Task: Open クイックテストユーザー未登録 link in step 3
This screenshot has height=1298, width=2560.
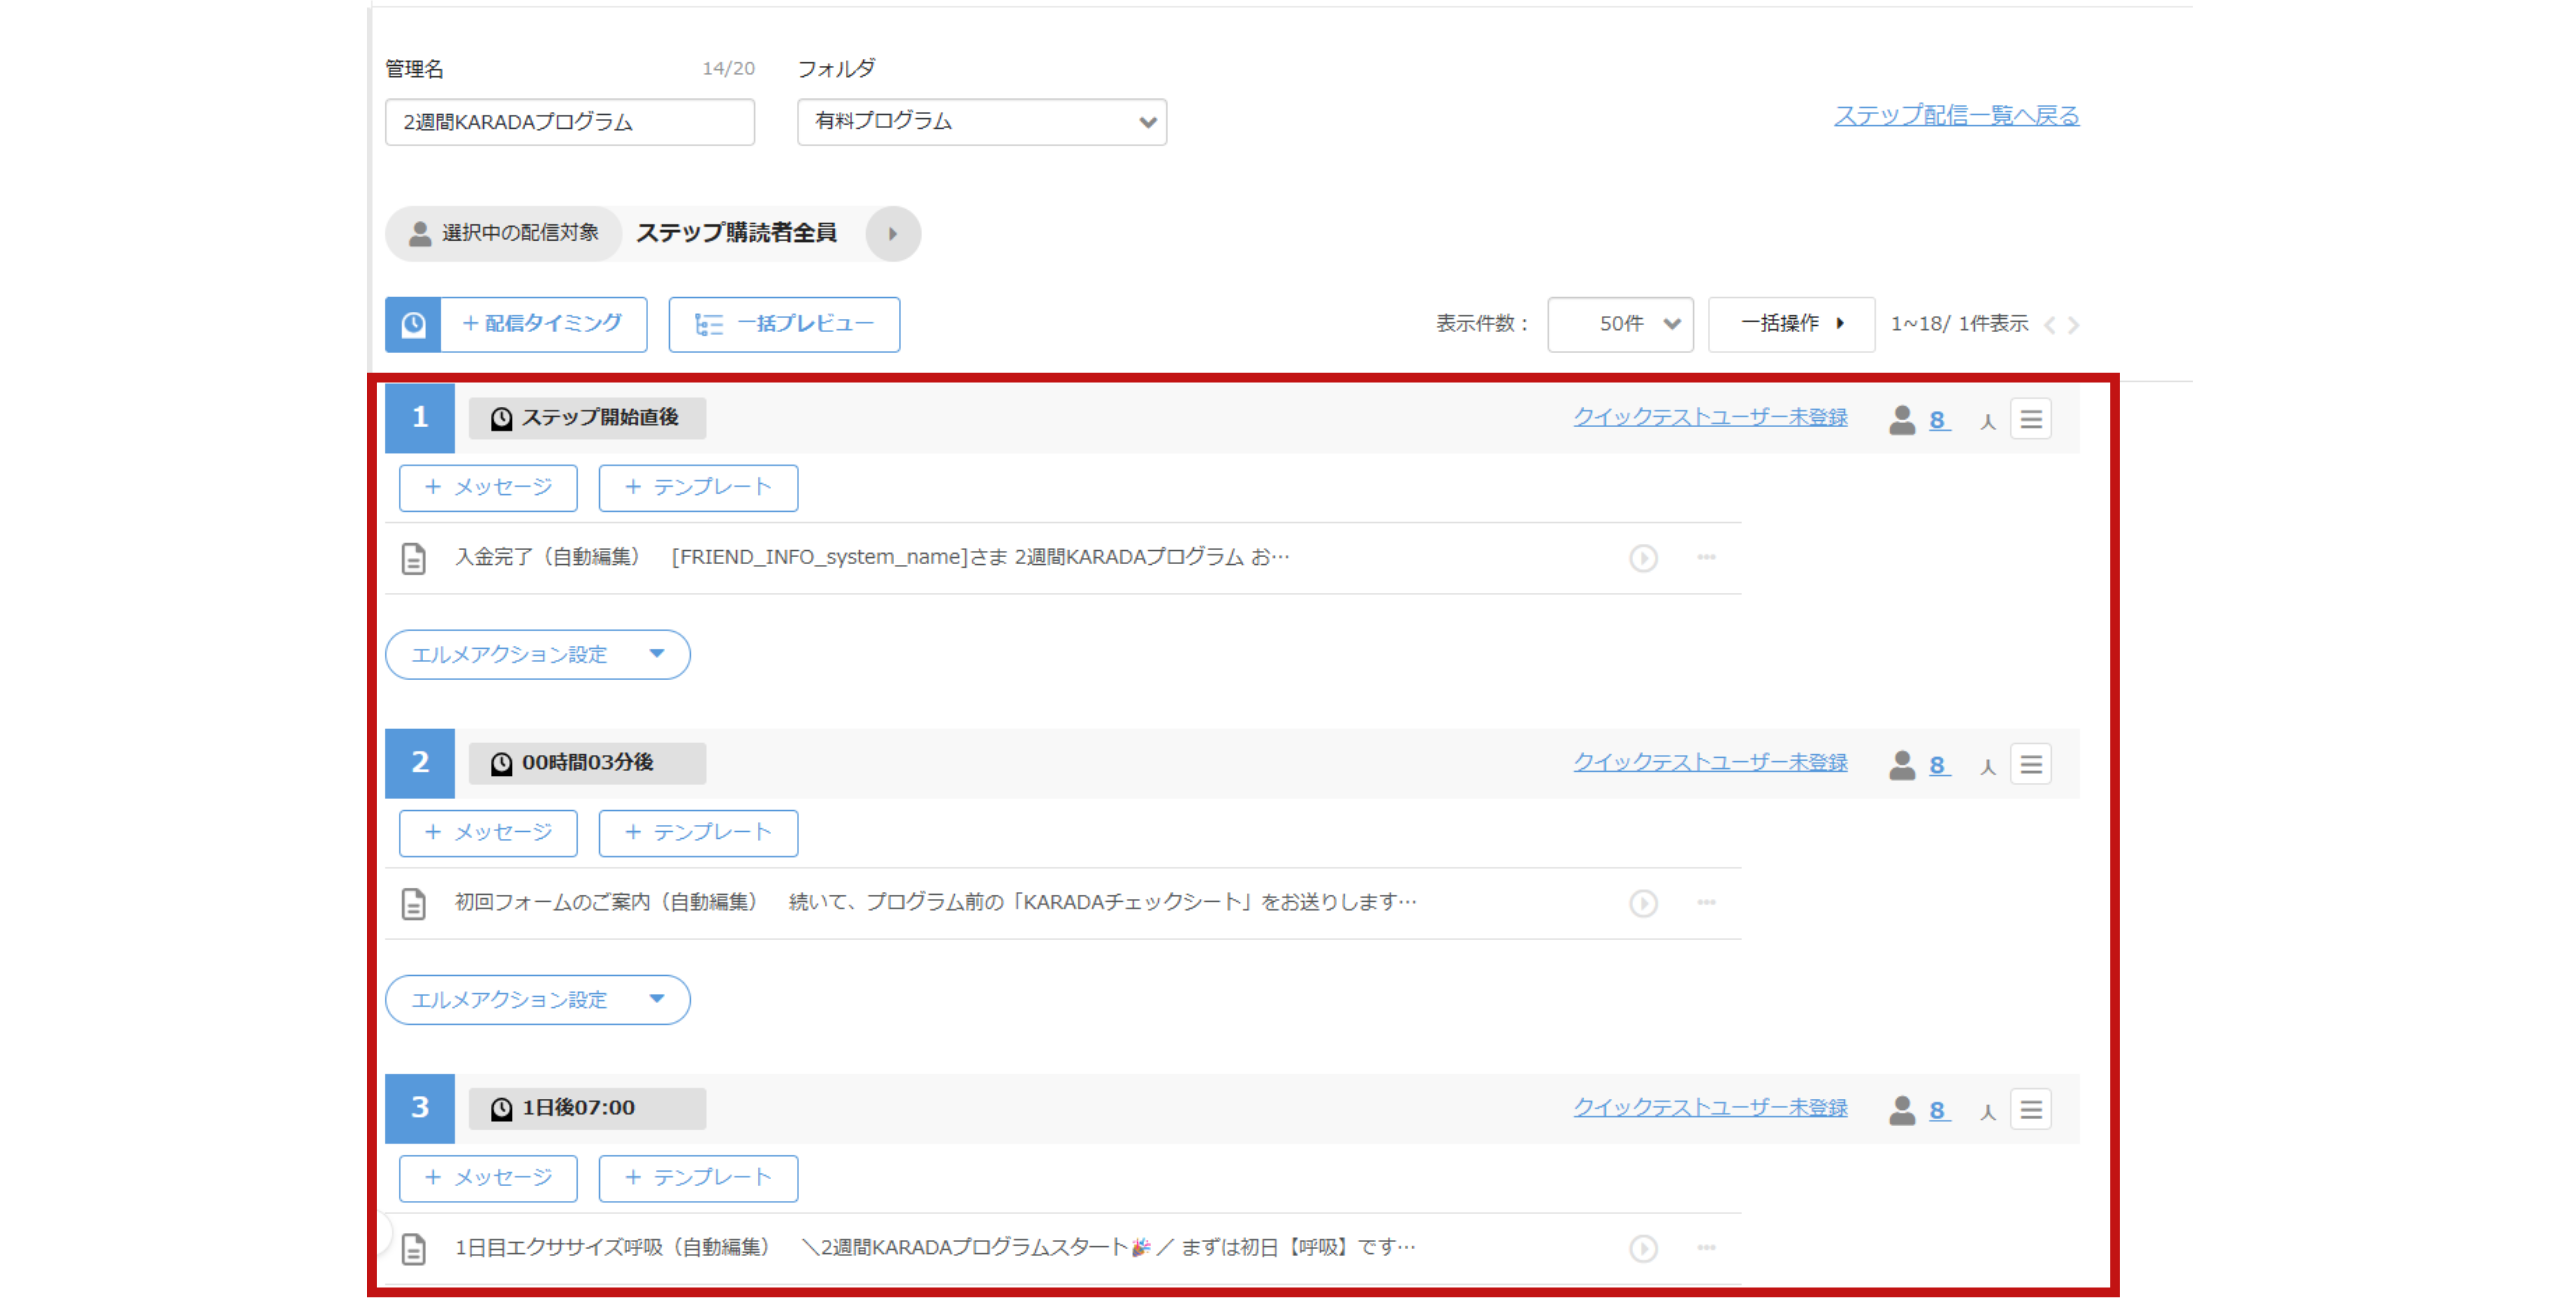Action: [1710, 1107]
